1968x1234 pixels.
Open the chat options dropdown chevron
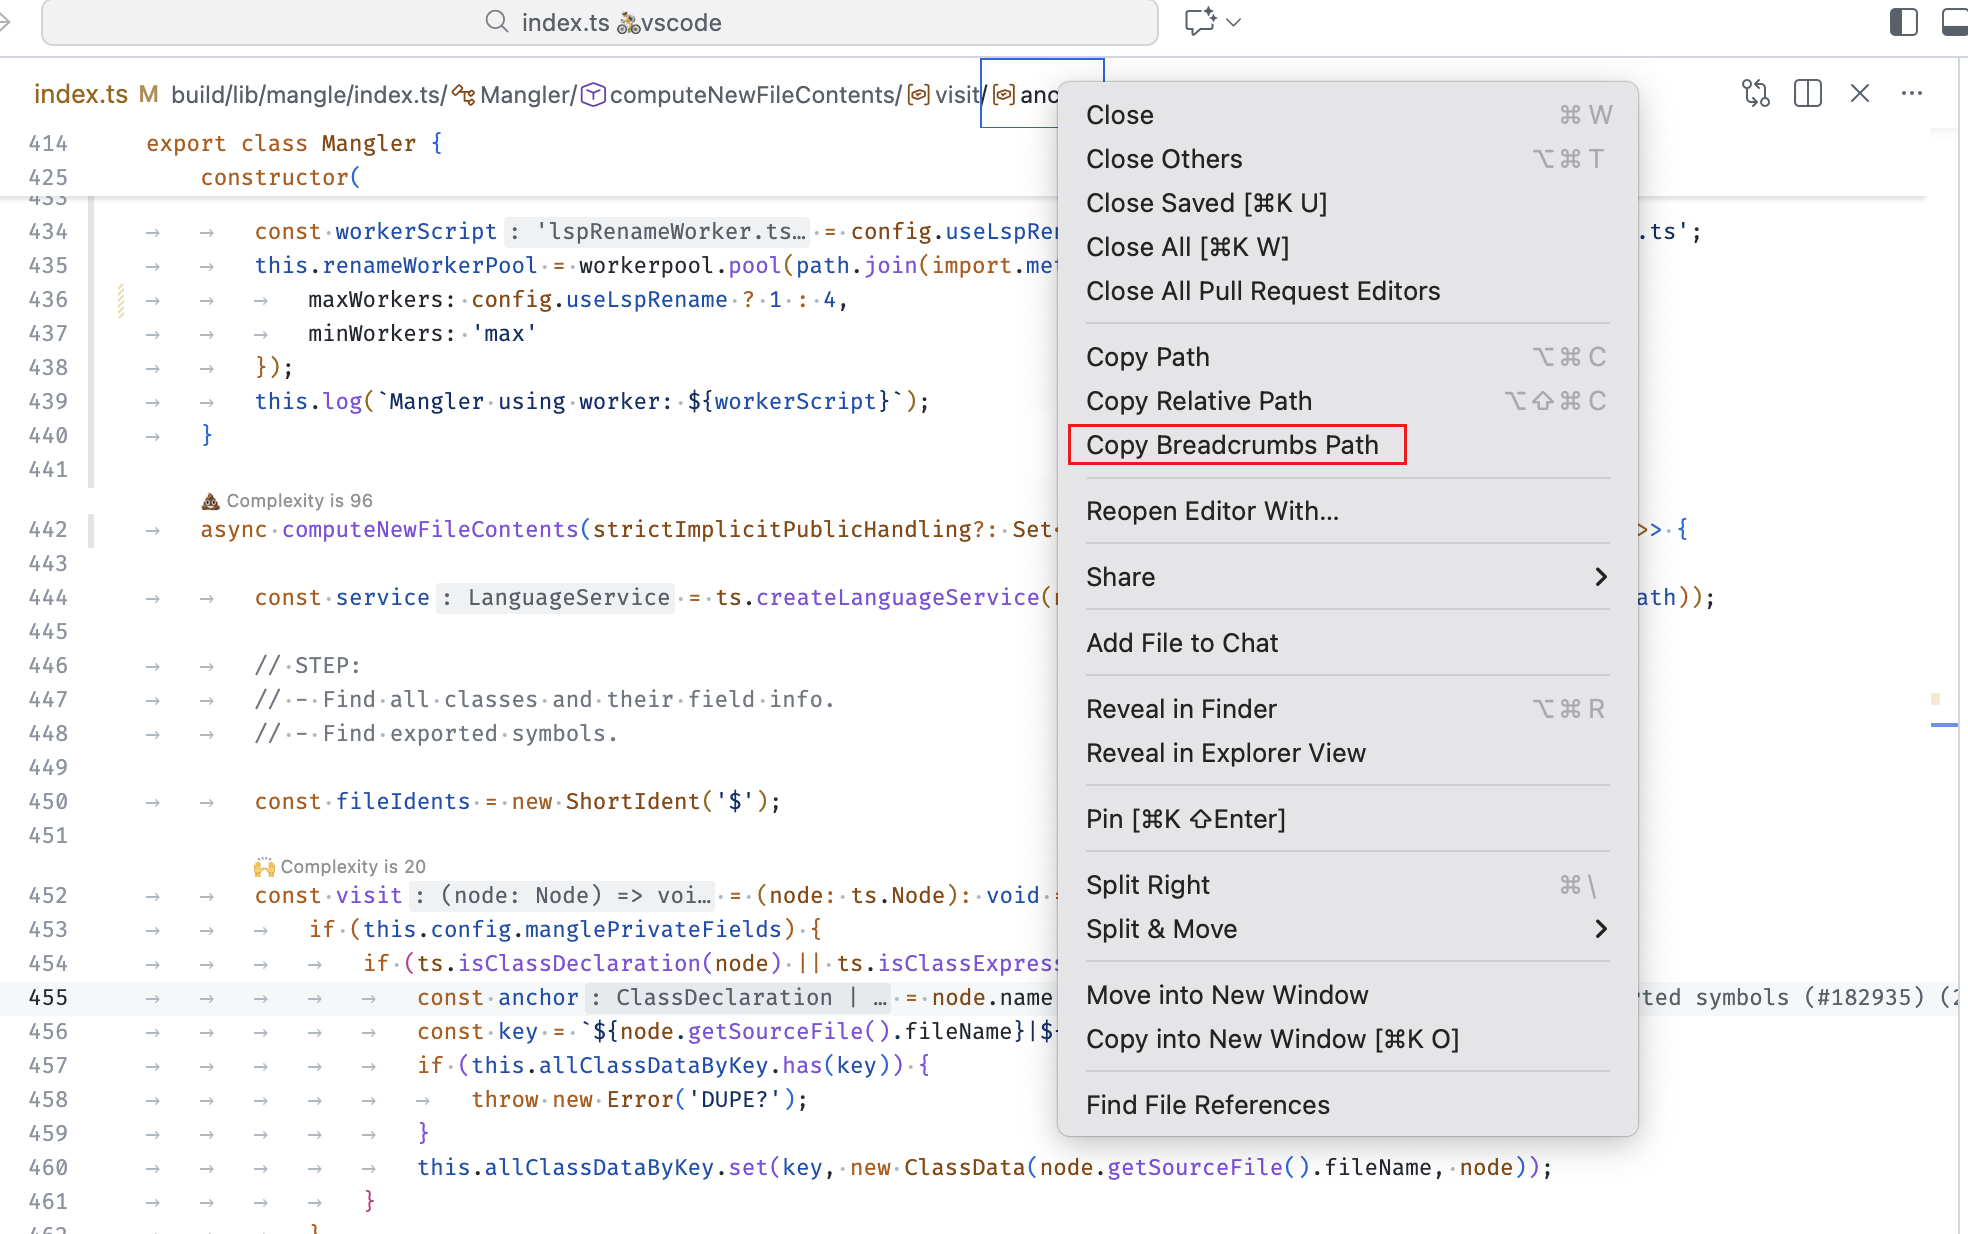point(1234,22)
